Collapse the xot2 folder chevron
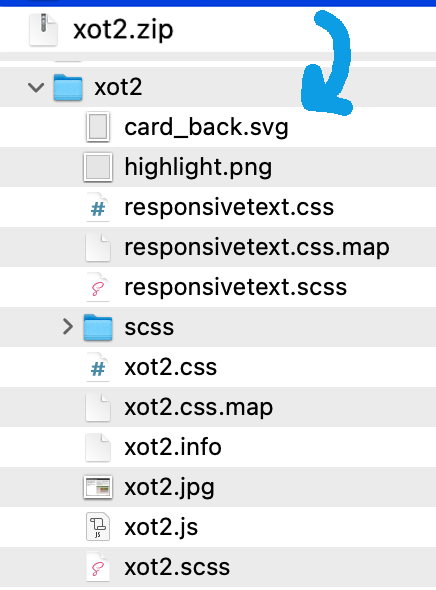Viewport: 436px width, 590px height. coord(36,87)
